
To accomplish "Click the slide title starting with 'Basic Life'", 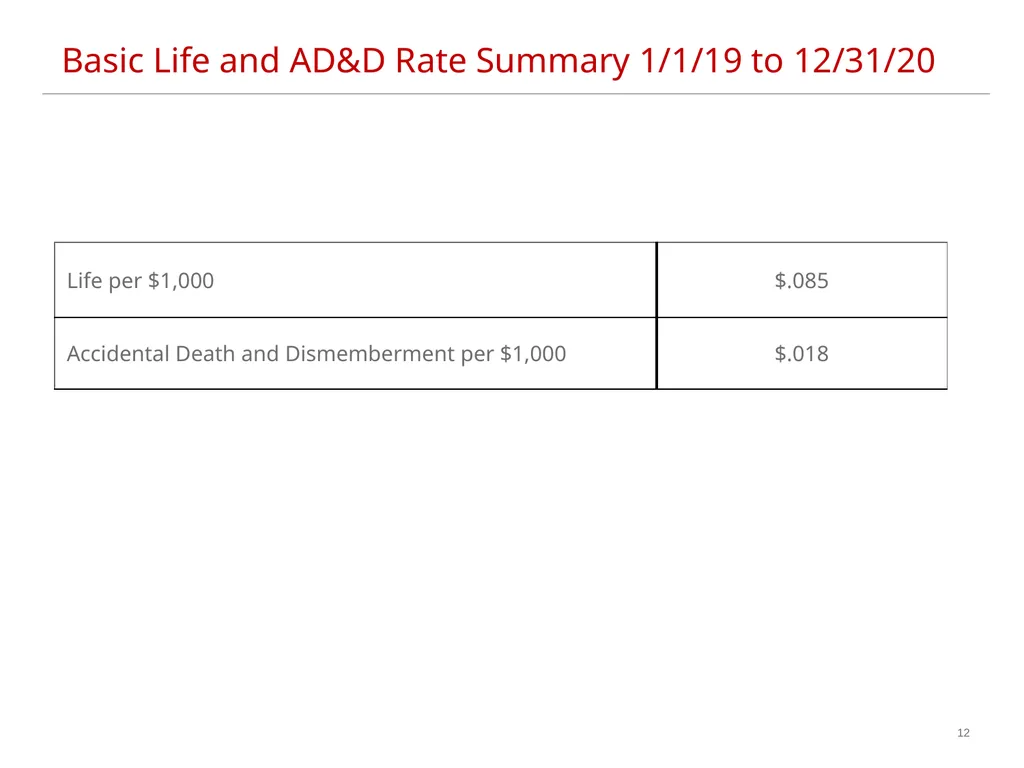I will [x=498, y=61].
